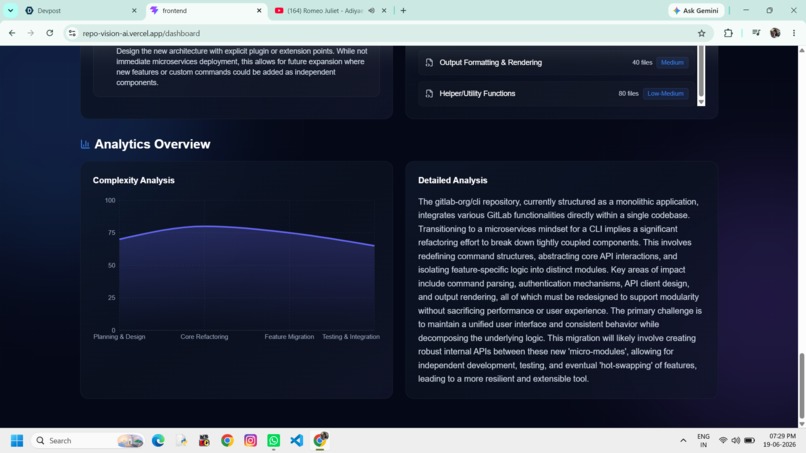The height and width of the screenshot is (453, 806).
Task: Check the battery status icon
Action: click(749, 441)
